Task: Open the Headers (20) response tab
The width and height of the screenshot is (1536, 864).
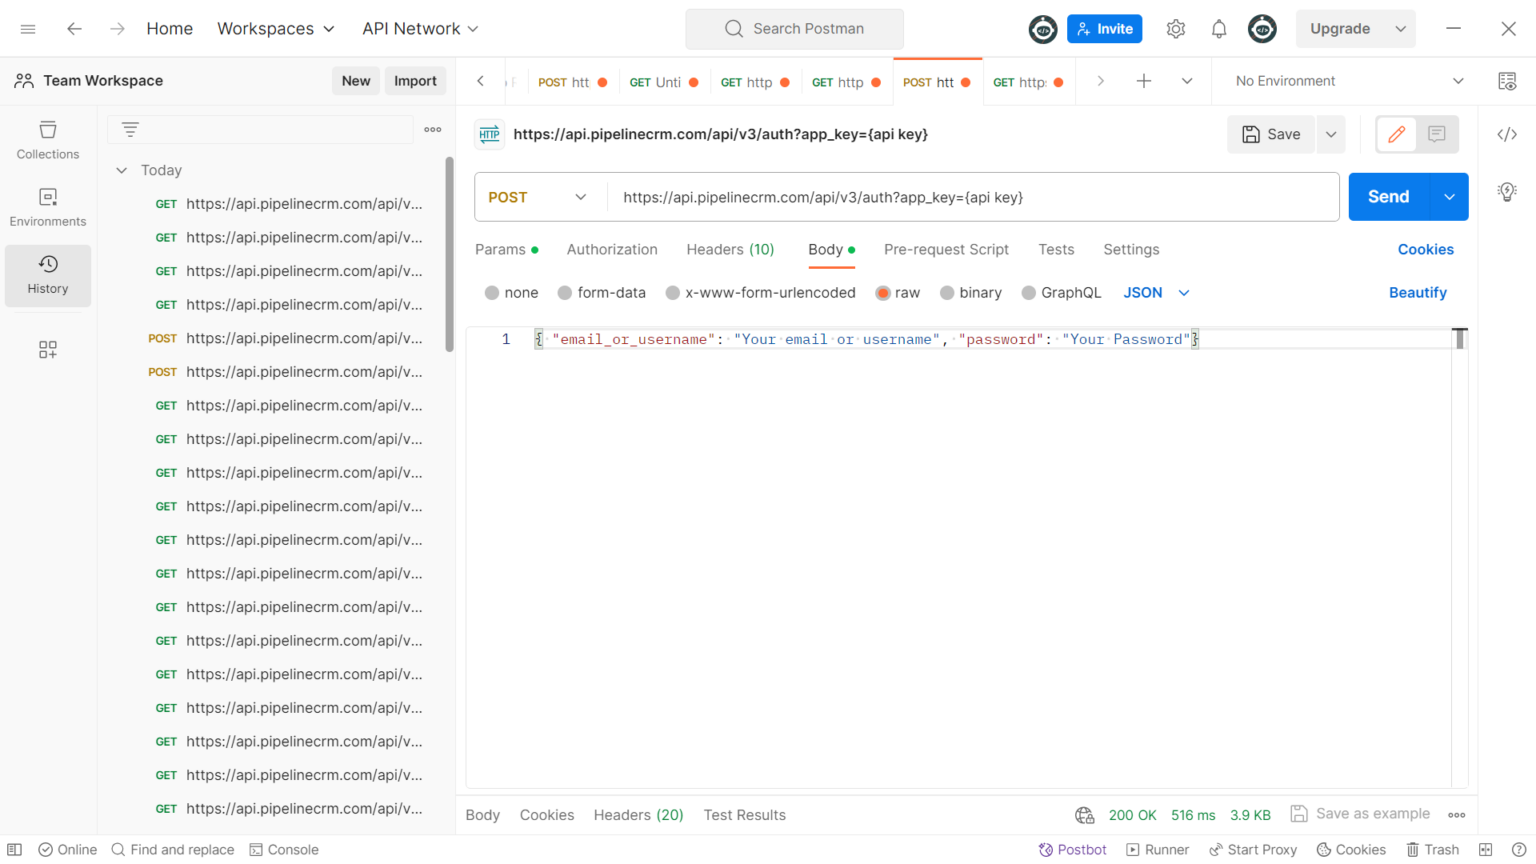Action: pos(638,815)
